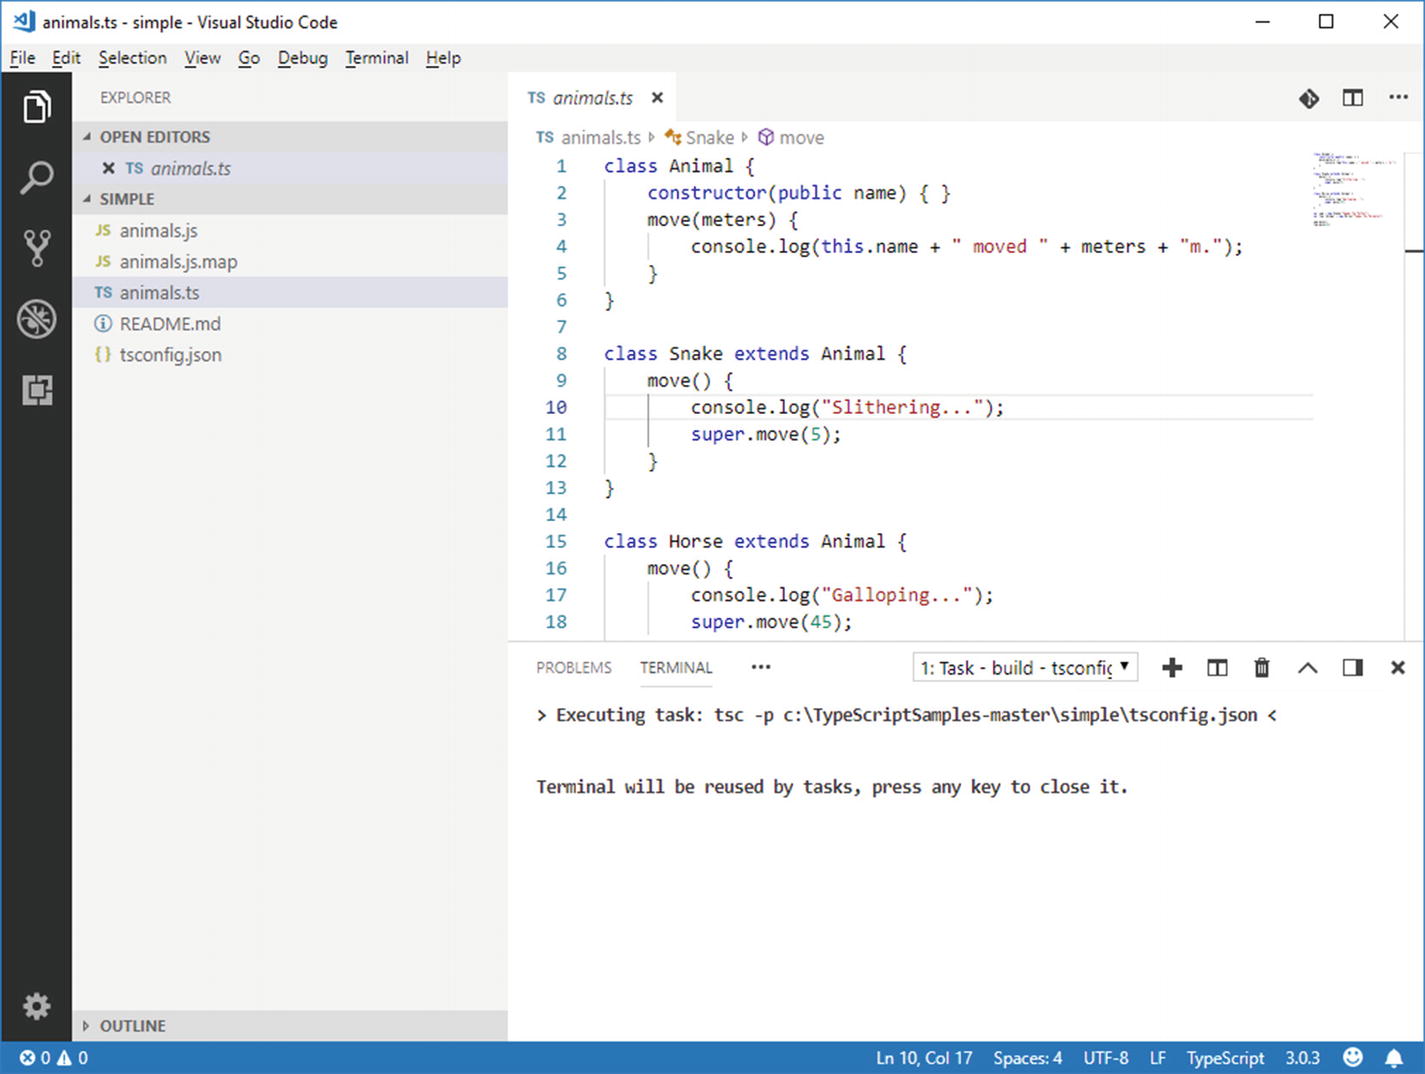This screenshot has height=1074, width=1425.
Task: Split the terminal panel
Action: [1217, 667]
